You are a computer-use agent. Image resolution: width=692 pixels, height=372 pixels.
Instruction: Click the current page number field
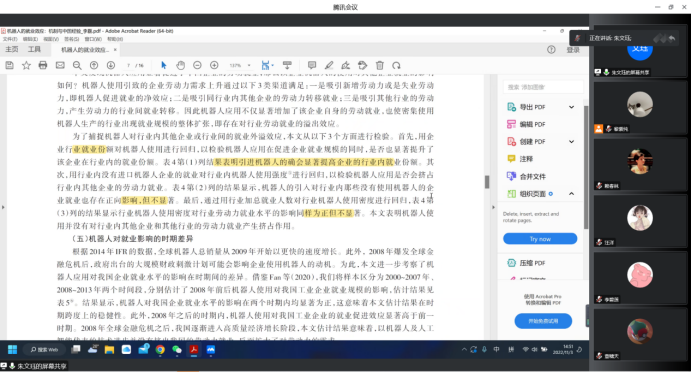click(128, 65)
